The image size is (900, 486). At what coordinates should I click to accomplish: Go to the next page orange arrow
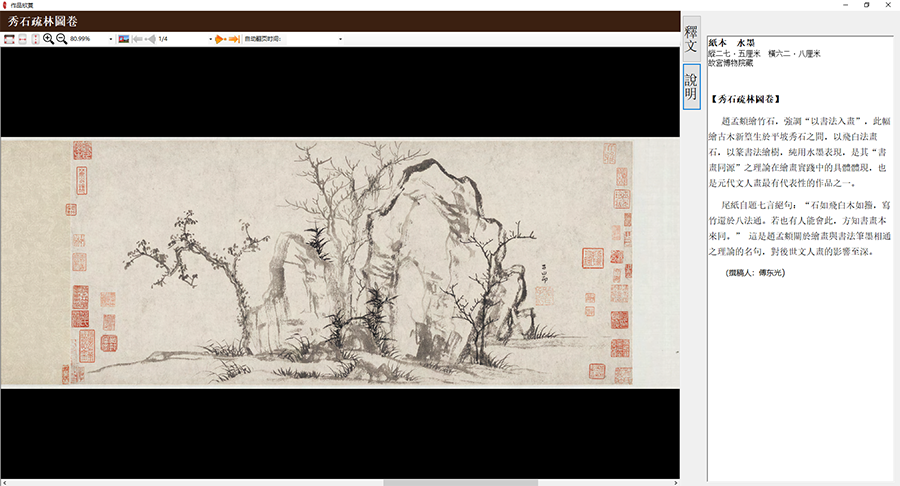[x=221, y=39]
